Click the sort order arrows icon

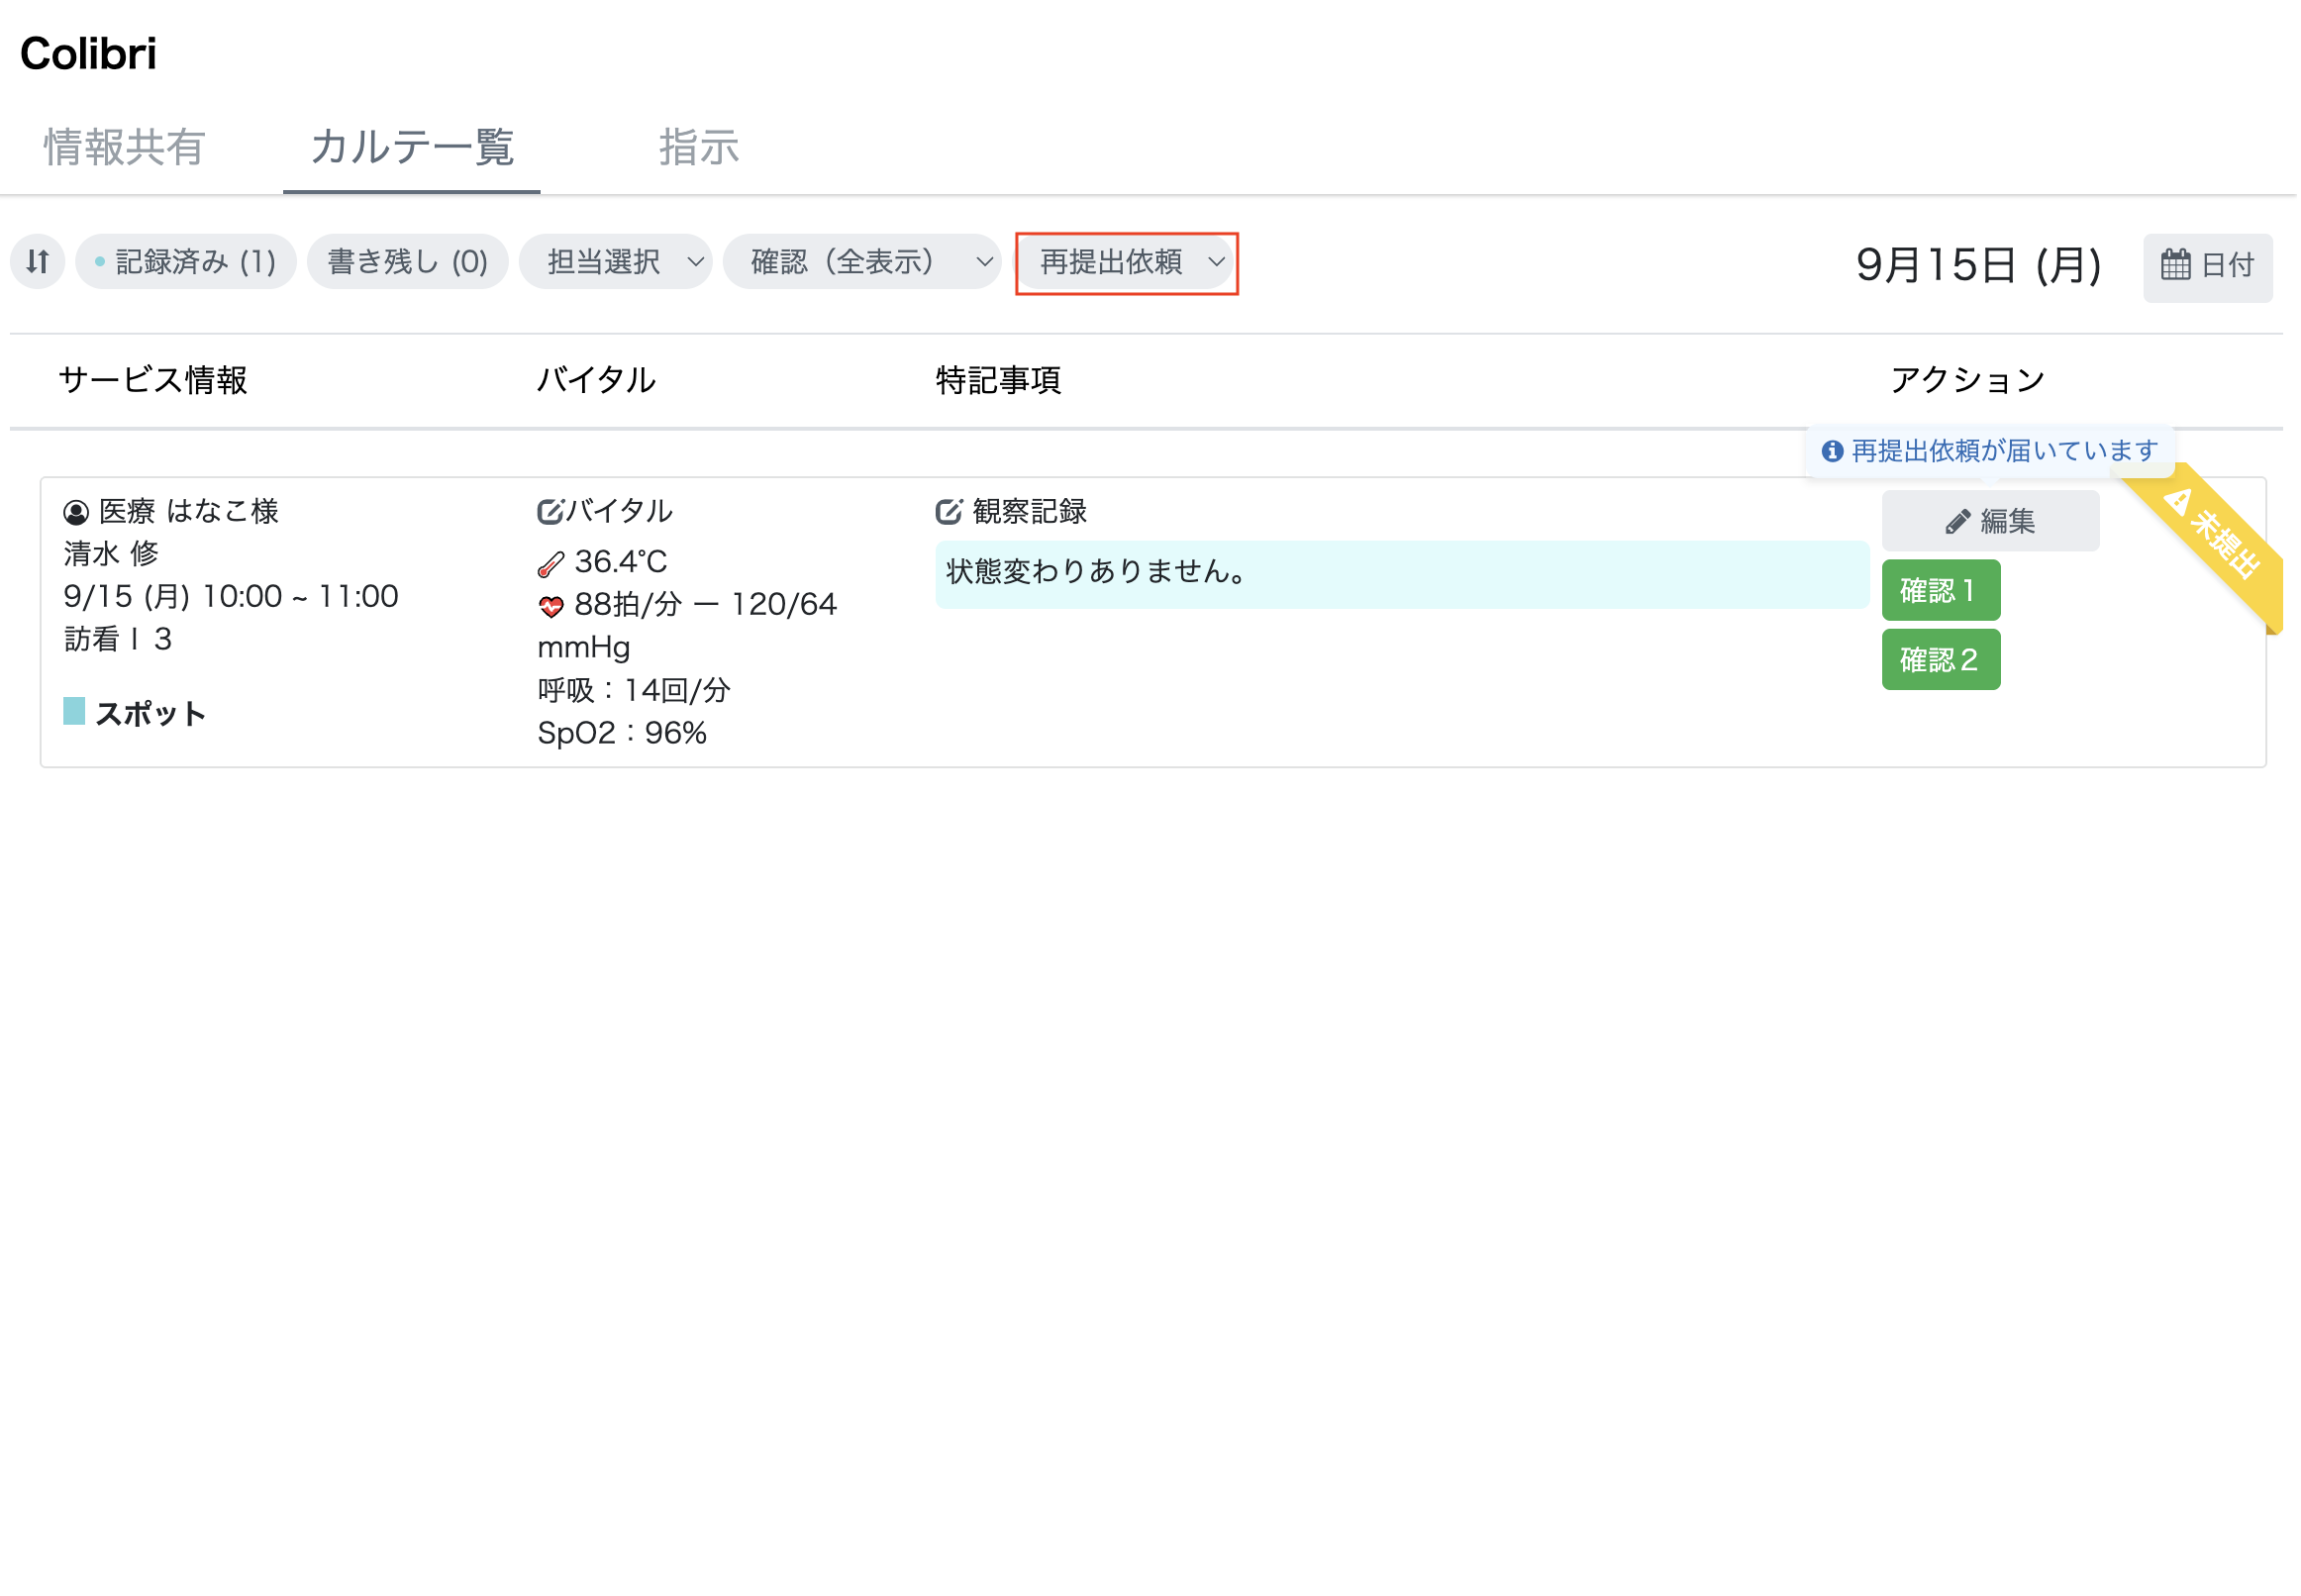(37, 262)
